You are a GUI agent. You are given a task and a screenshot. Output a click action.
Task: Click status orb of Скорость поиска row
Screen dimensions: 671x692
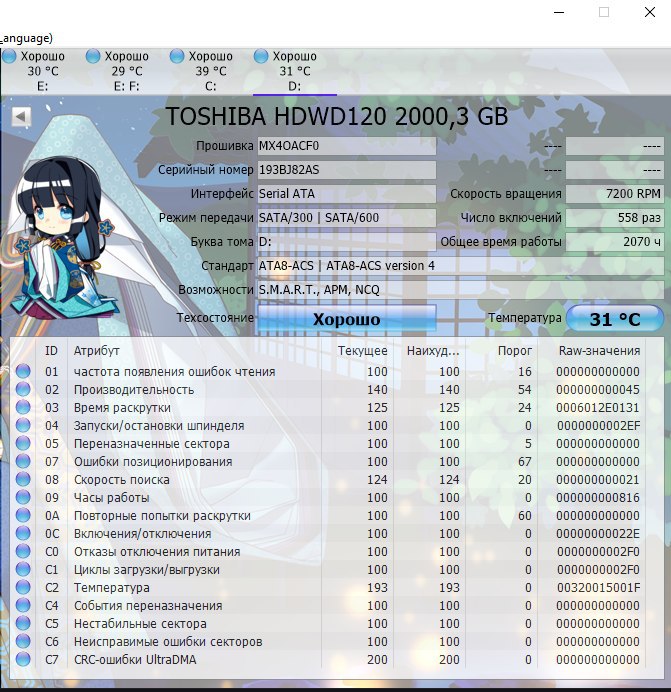click(x=23, y=479)
